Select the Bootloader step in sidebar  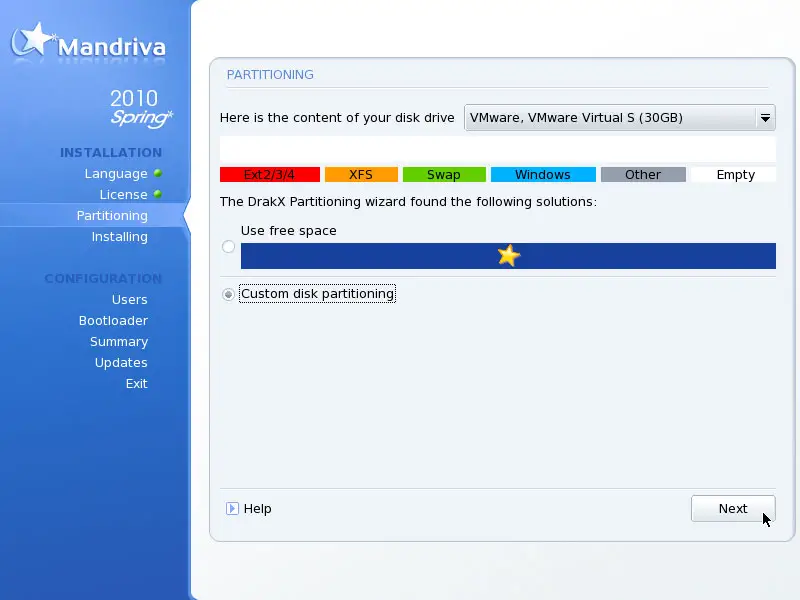pos(113,320)
